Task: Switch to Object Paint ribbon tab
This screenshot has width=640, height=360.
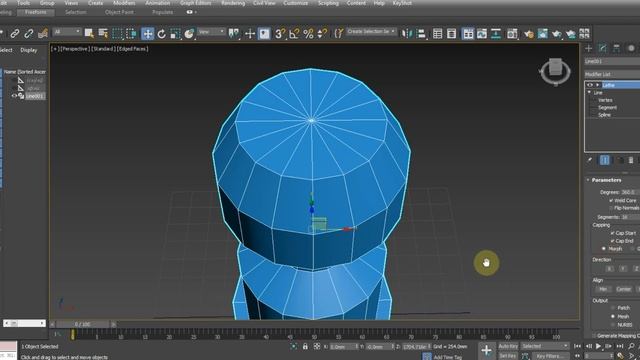Action: (119, 12)
